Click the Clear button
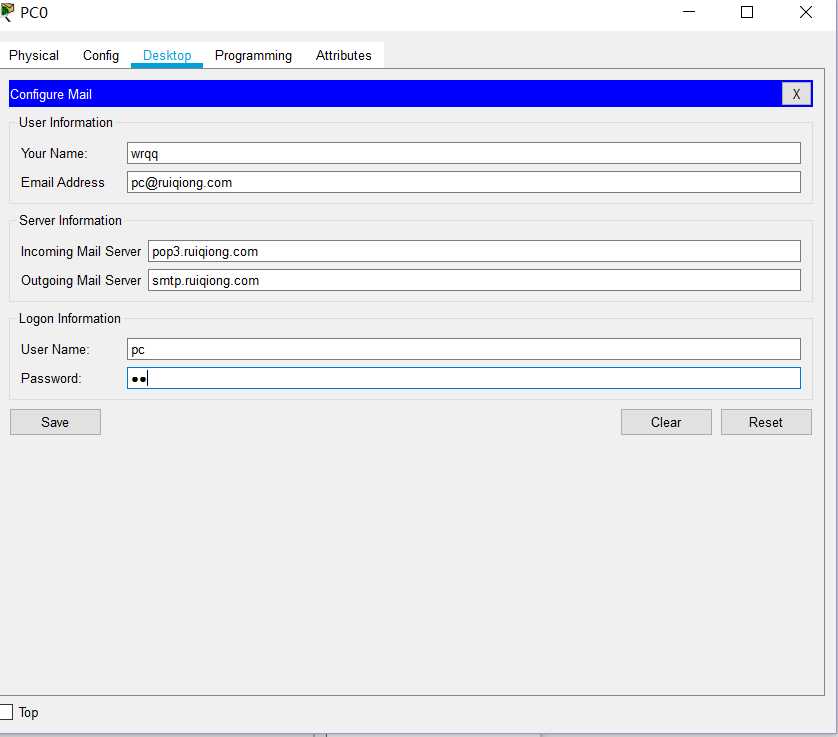Image resolution: width=838 pixels, height=737 pixels. (x=666, y=422)
